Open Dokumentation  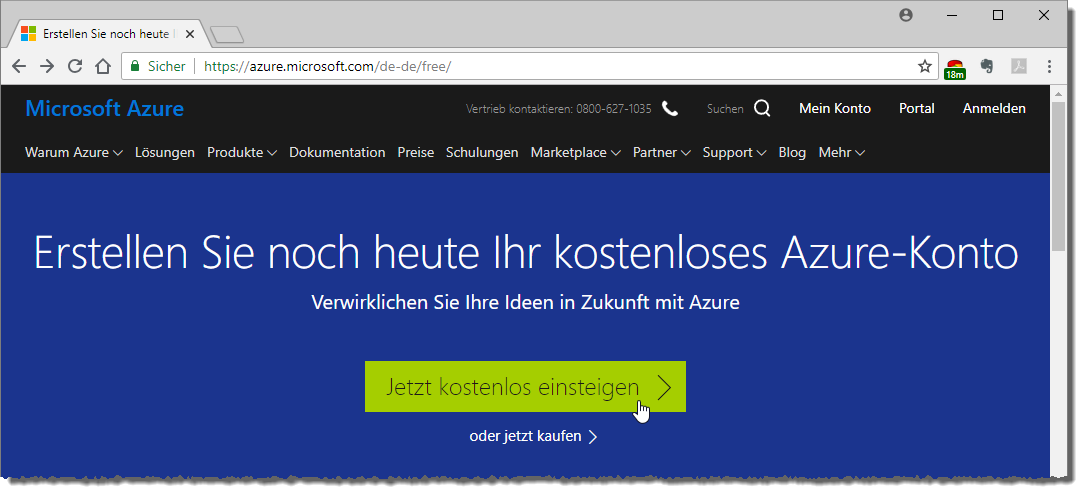click(337, 153)
